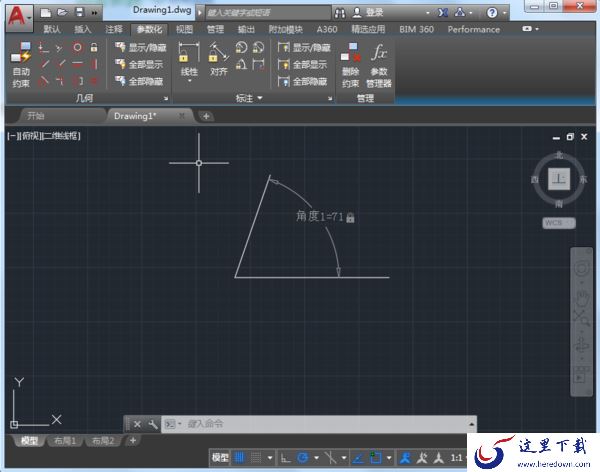
Task: Click the Auto Constrain (自动约束) button
Action: tap(21, 65)
